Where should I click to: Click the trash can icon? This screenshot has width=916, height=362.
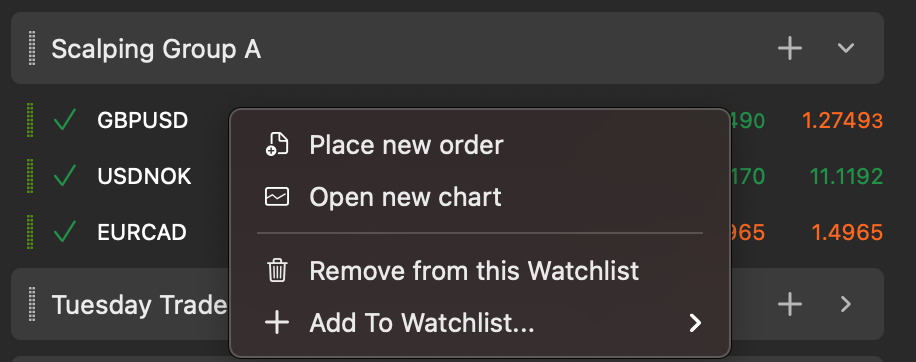pos(277,270)
